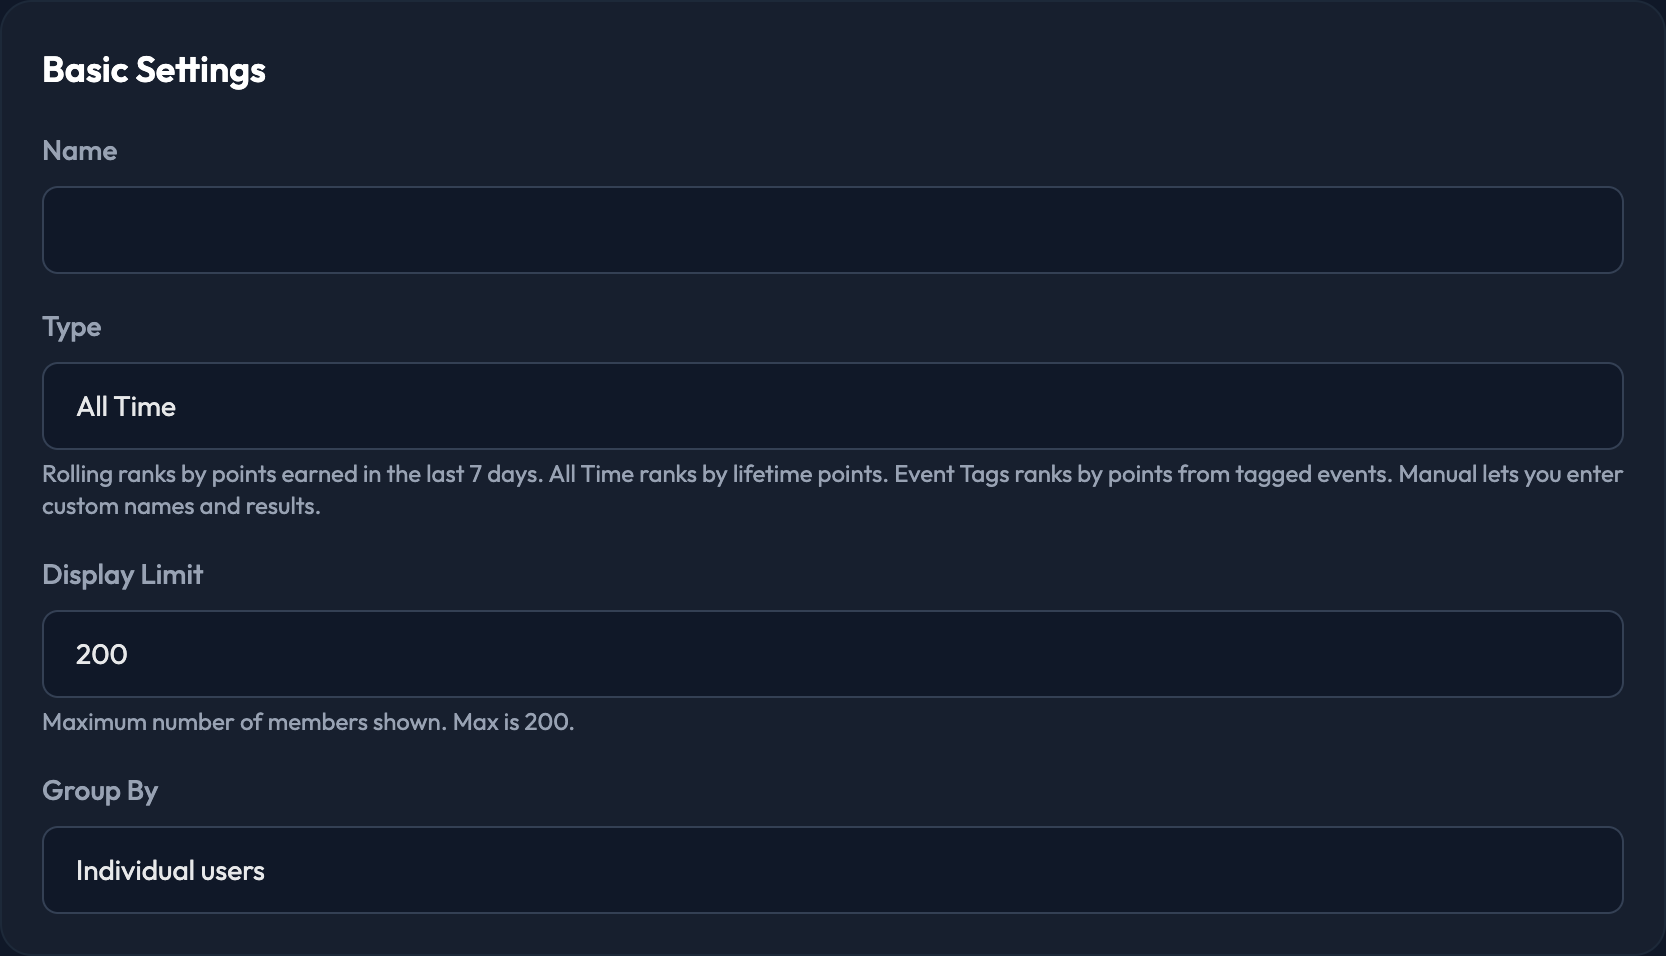Click the Type field label

[x=71, y=328]
